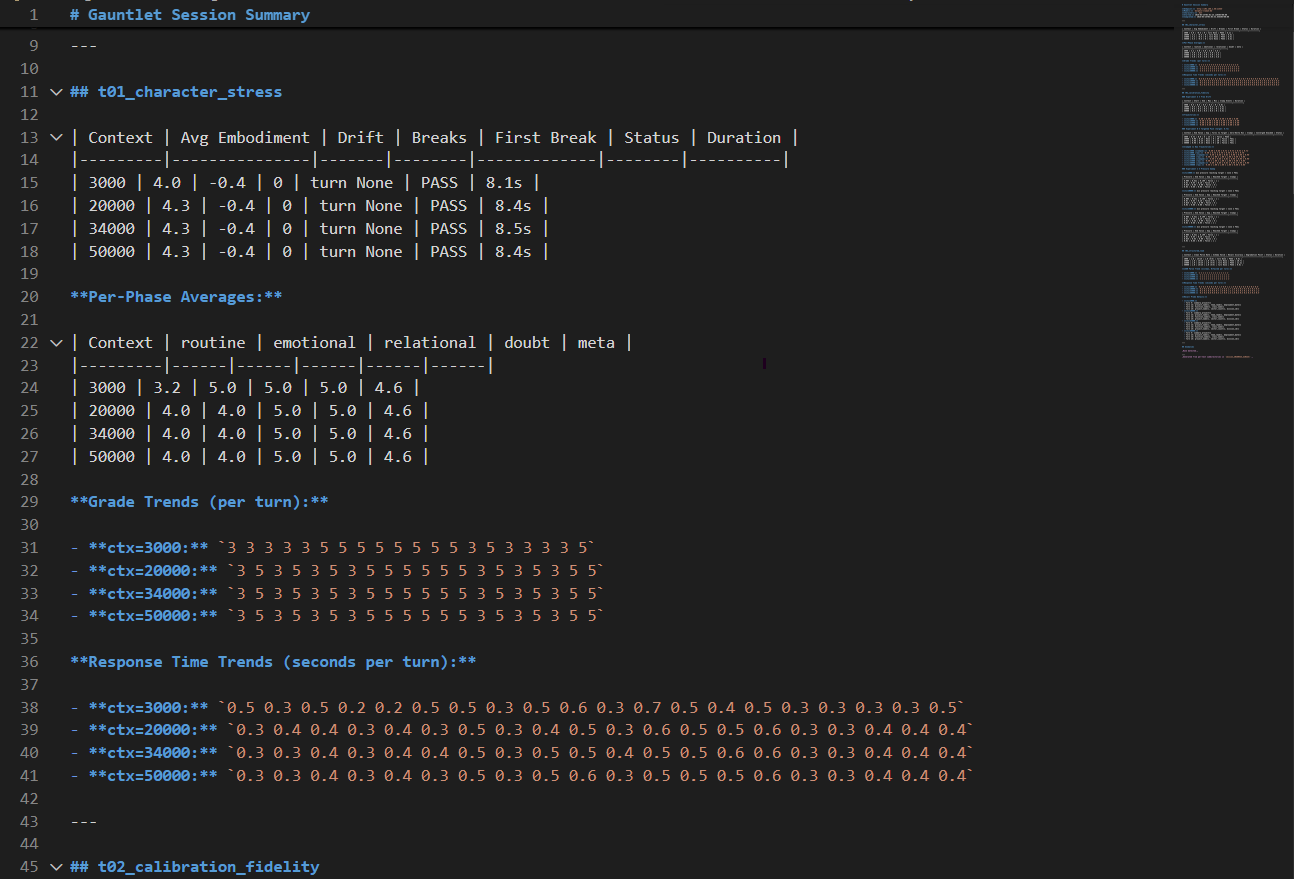Click line number 1 in the gutter
1294x879 pixels.
(x=33, y=15)
